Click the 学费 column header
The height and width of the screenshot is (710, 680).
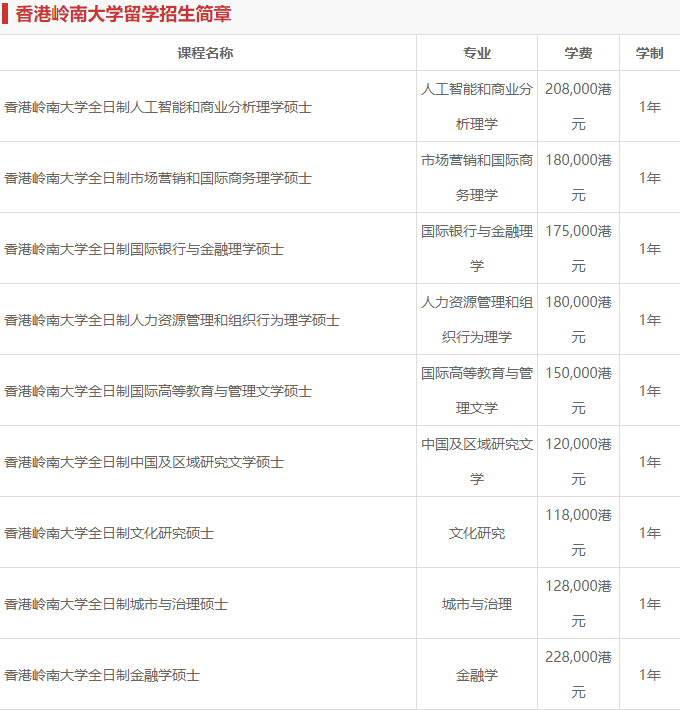click(578, 53)
